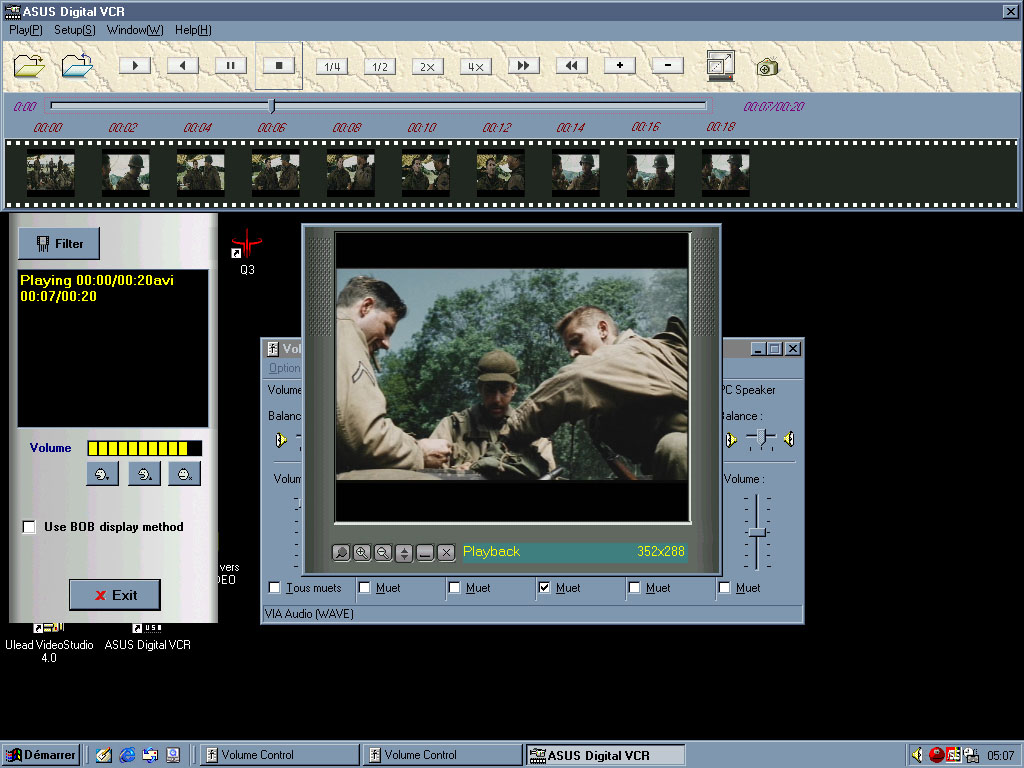Play the video in reverse

pos(183,65)
